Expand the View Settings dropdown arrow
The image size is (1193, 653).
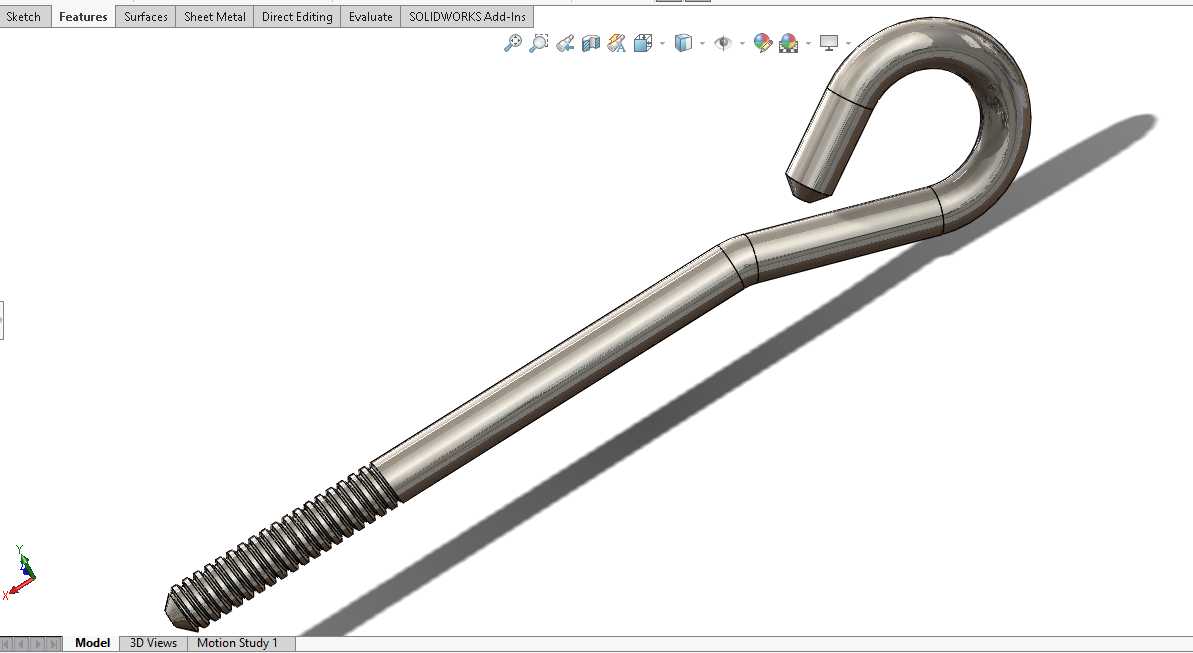[848, 43]
